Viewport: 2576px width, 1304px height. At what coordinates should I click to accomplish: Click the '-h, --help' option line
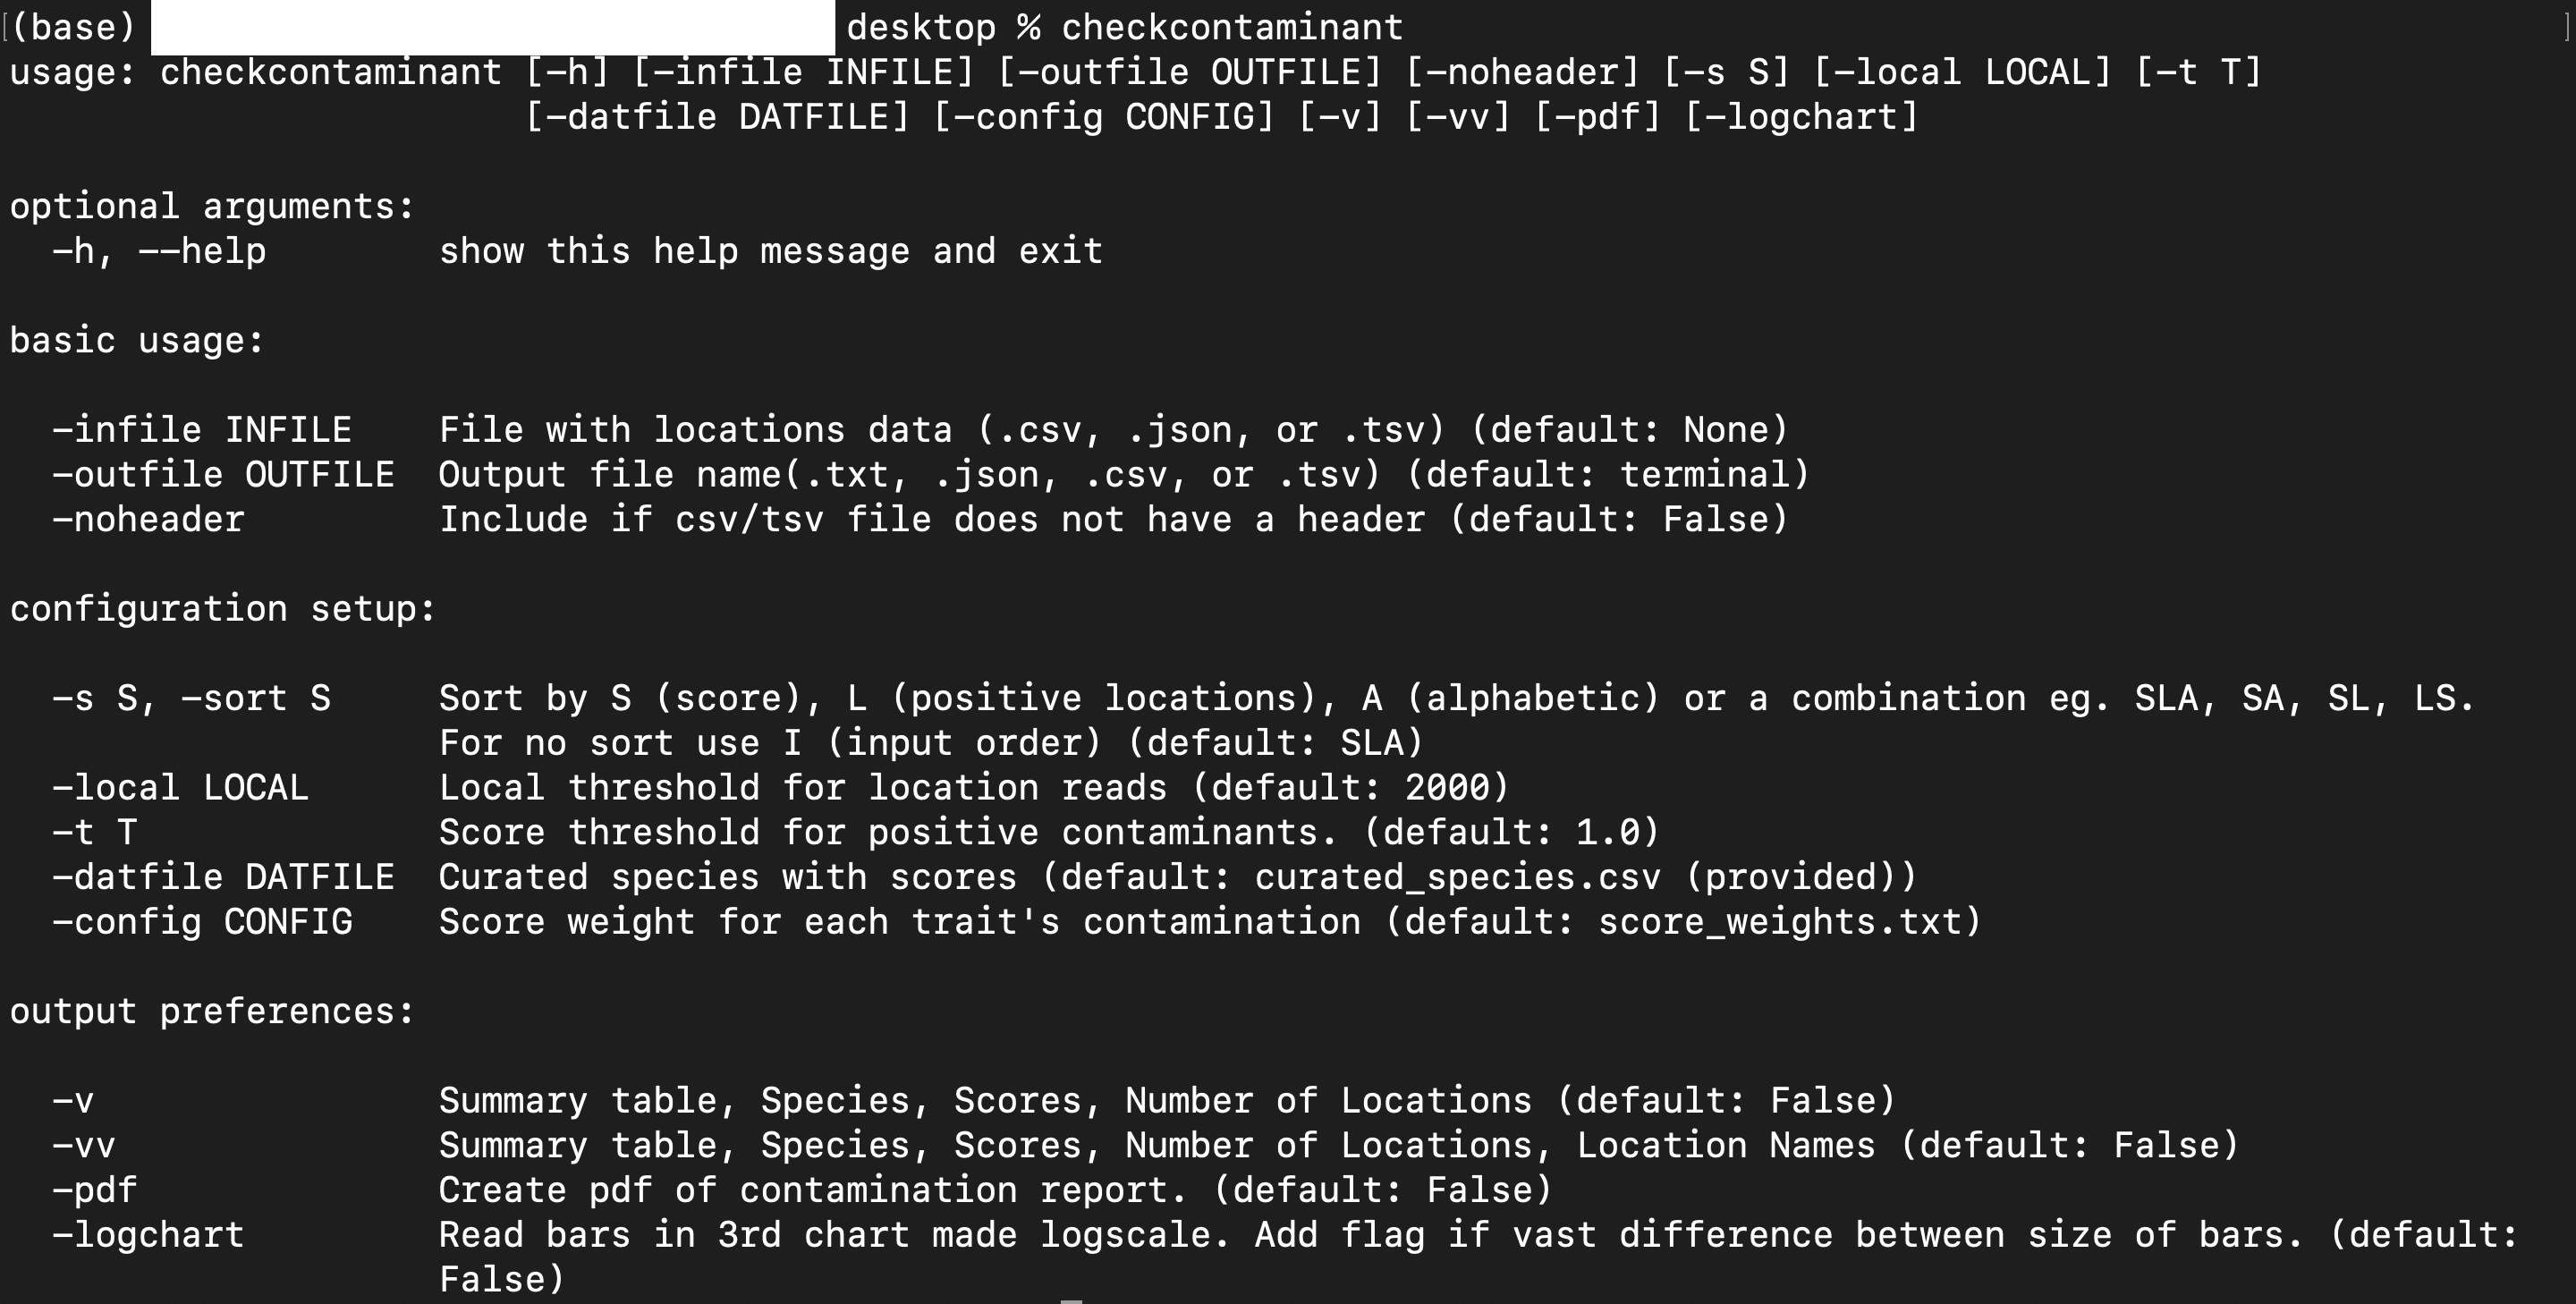tap(159, 251)
